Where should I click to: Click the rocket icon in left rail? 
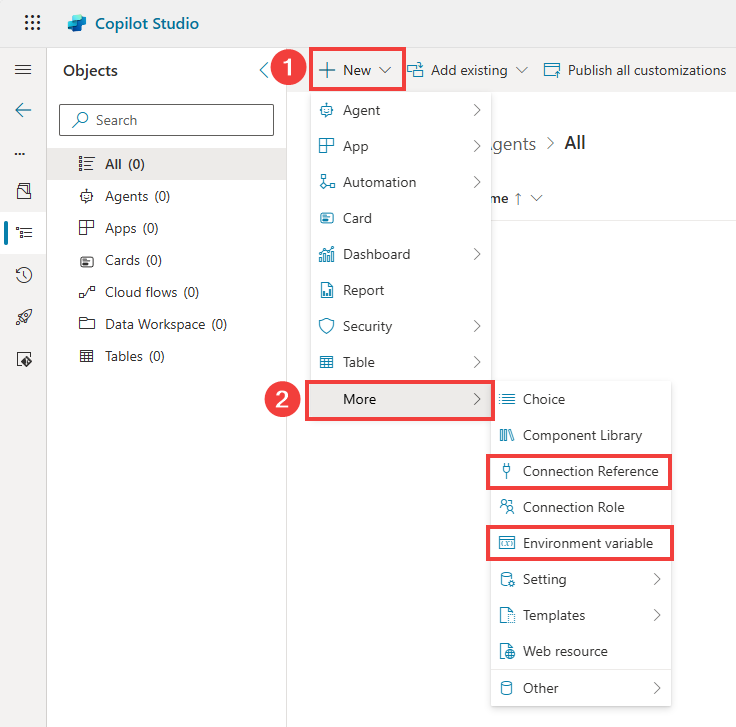23,317
